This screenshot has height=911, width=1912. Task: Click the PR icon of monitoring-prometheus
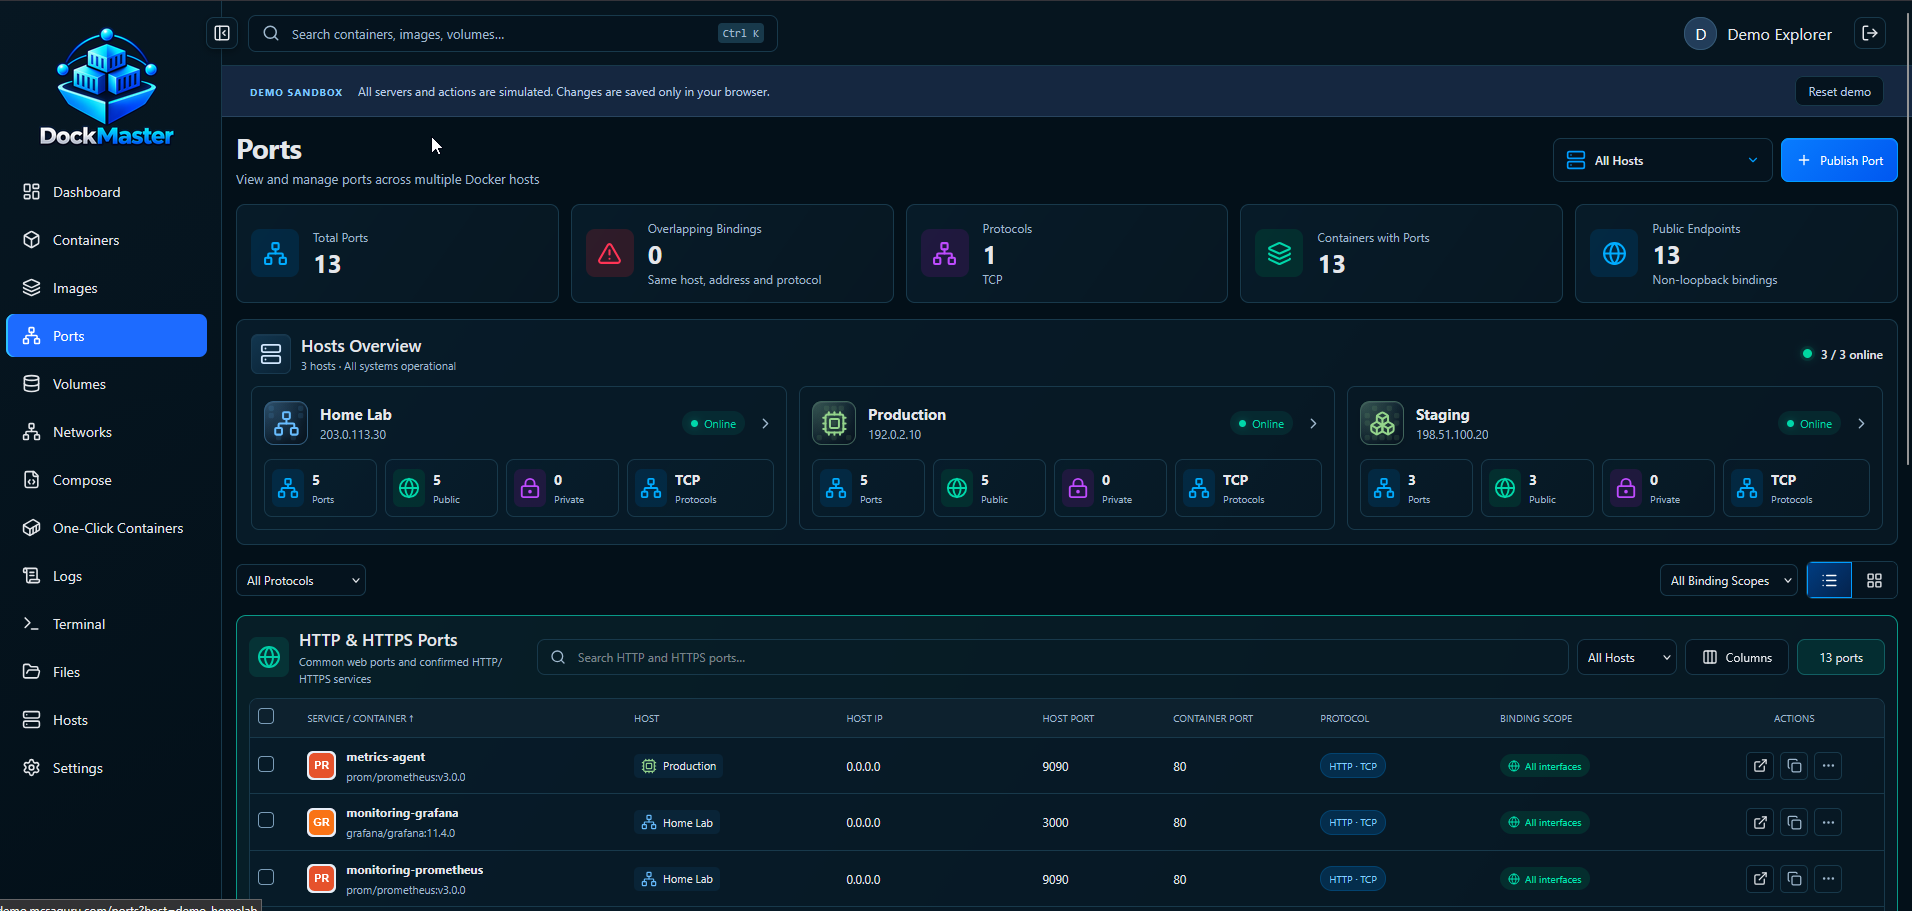coord(321,878)
